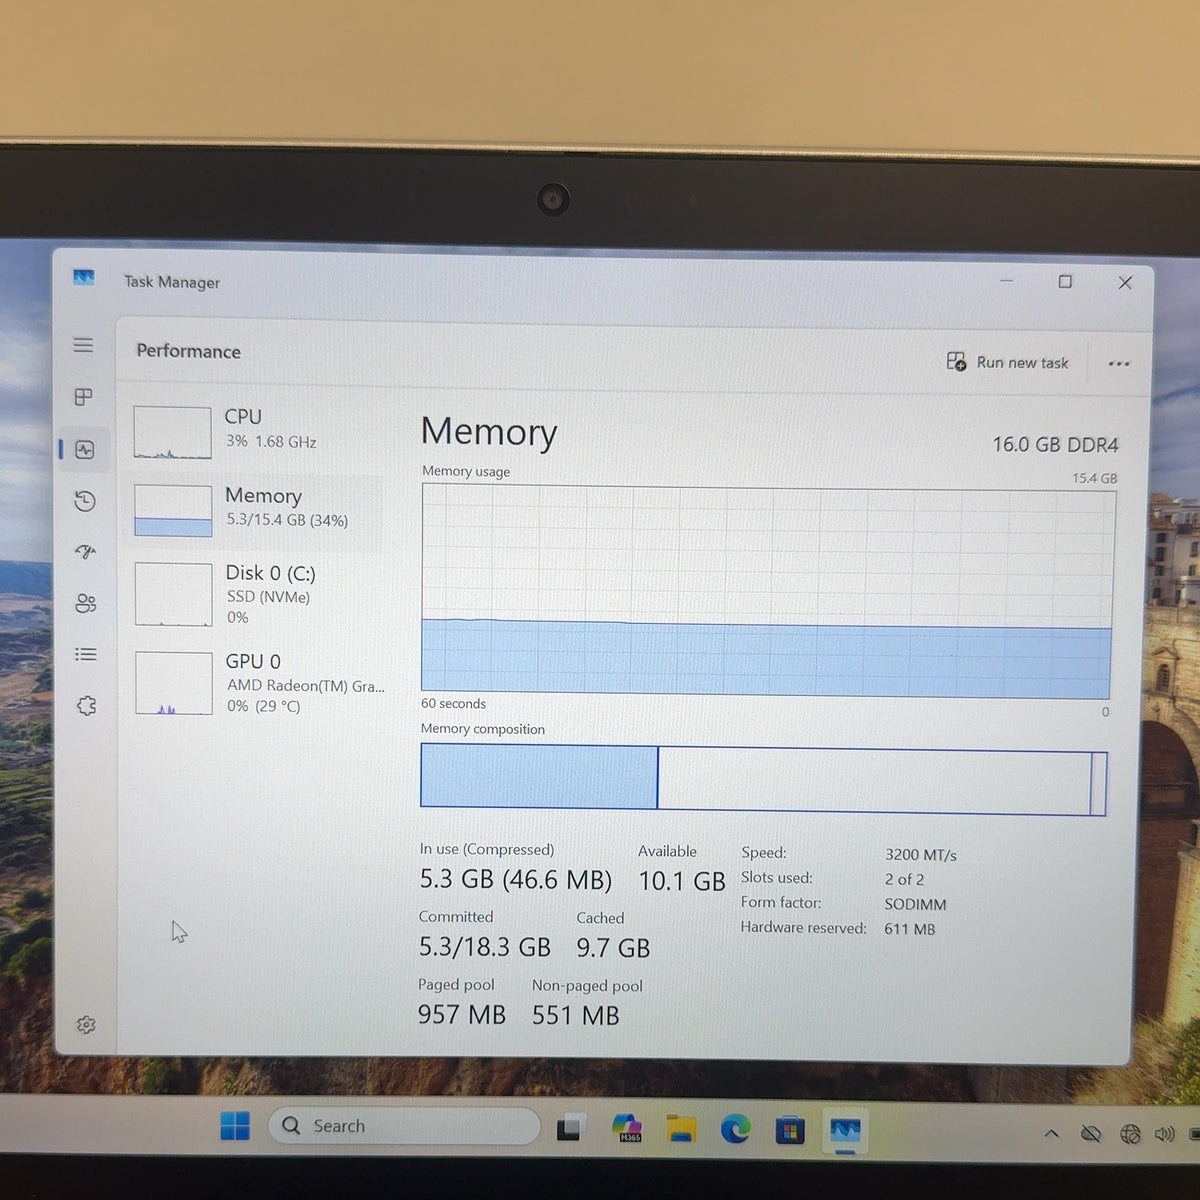Select the Performance page icon in sidebar

point(85,449)
